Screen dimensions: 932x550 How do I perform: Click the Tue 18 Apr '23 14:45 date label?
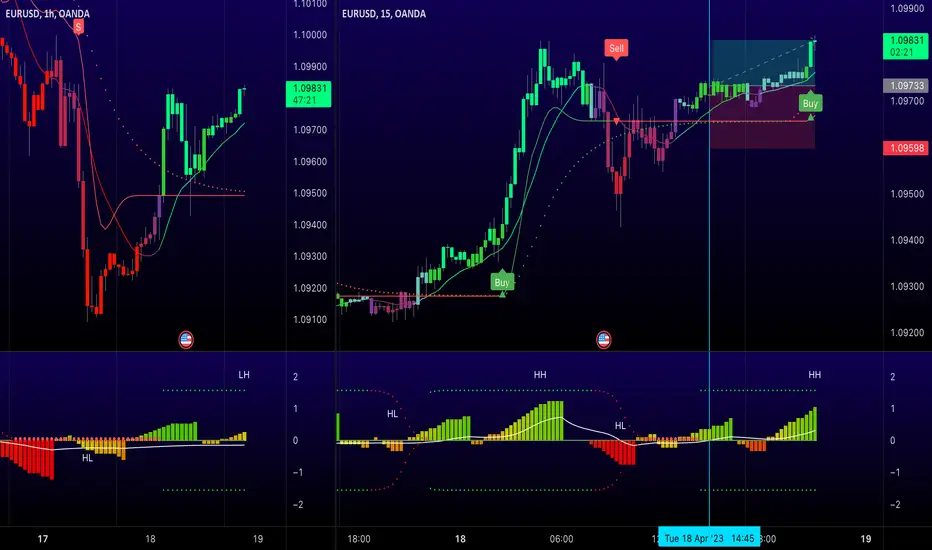point(709,538)
